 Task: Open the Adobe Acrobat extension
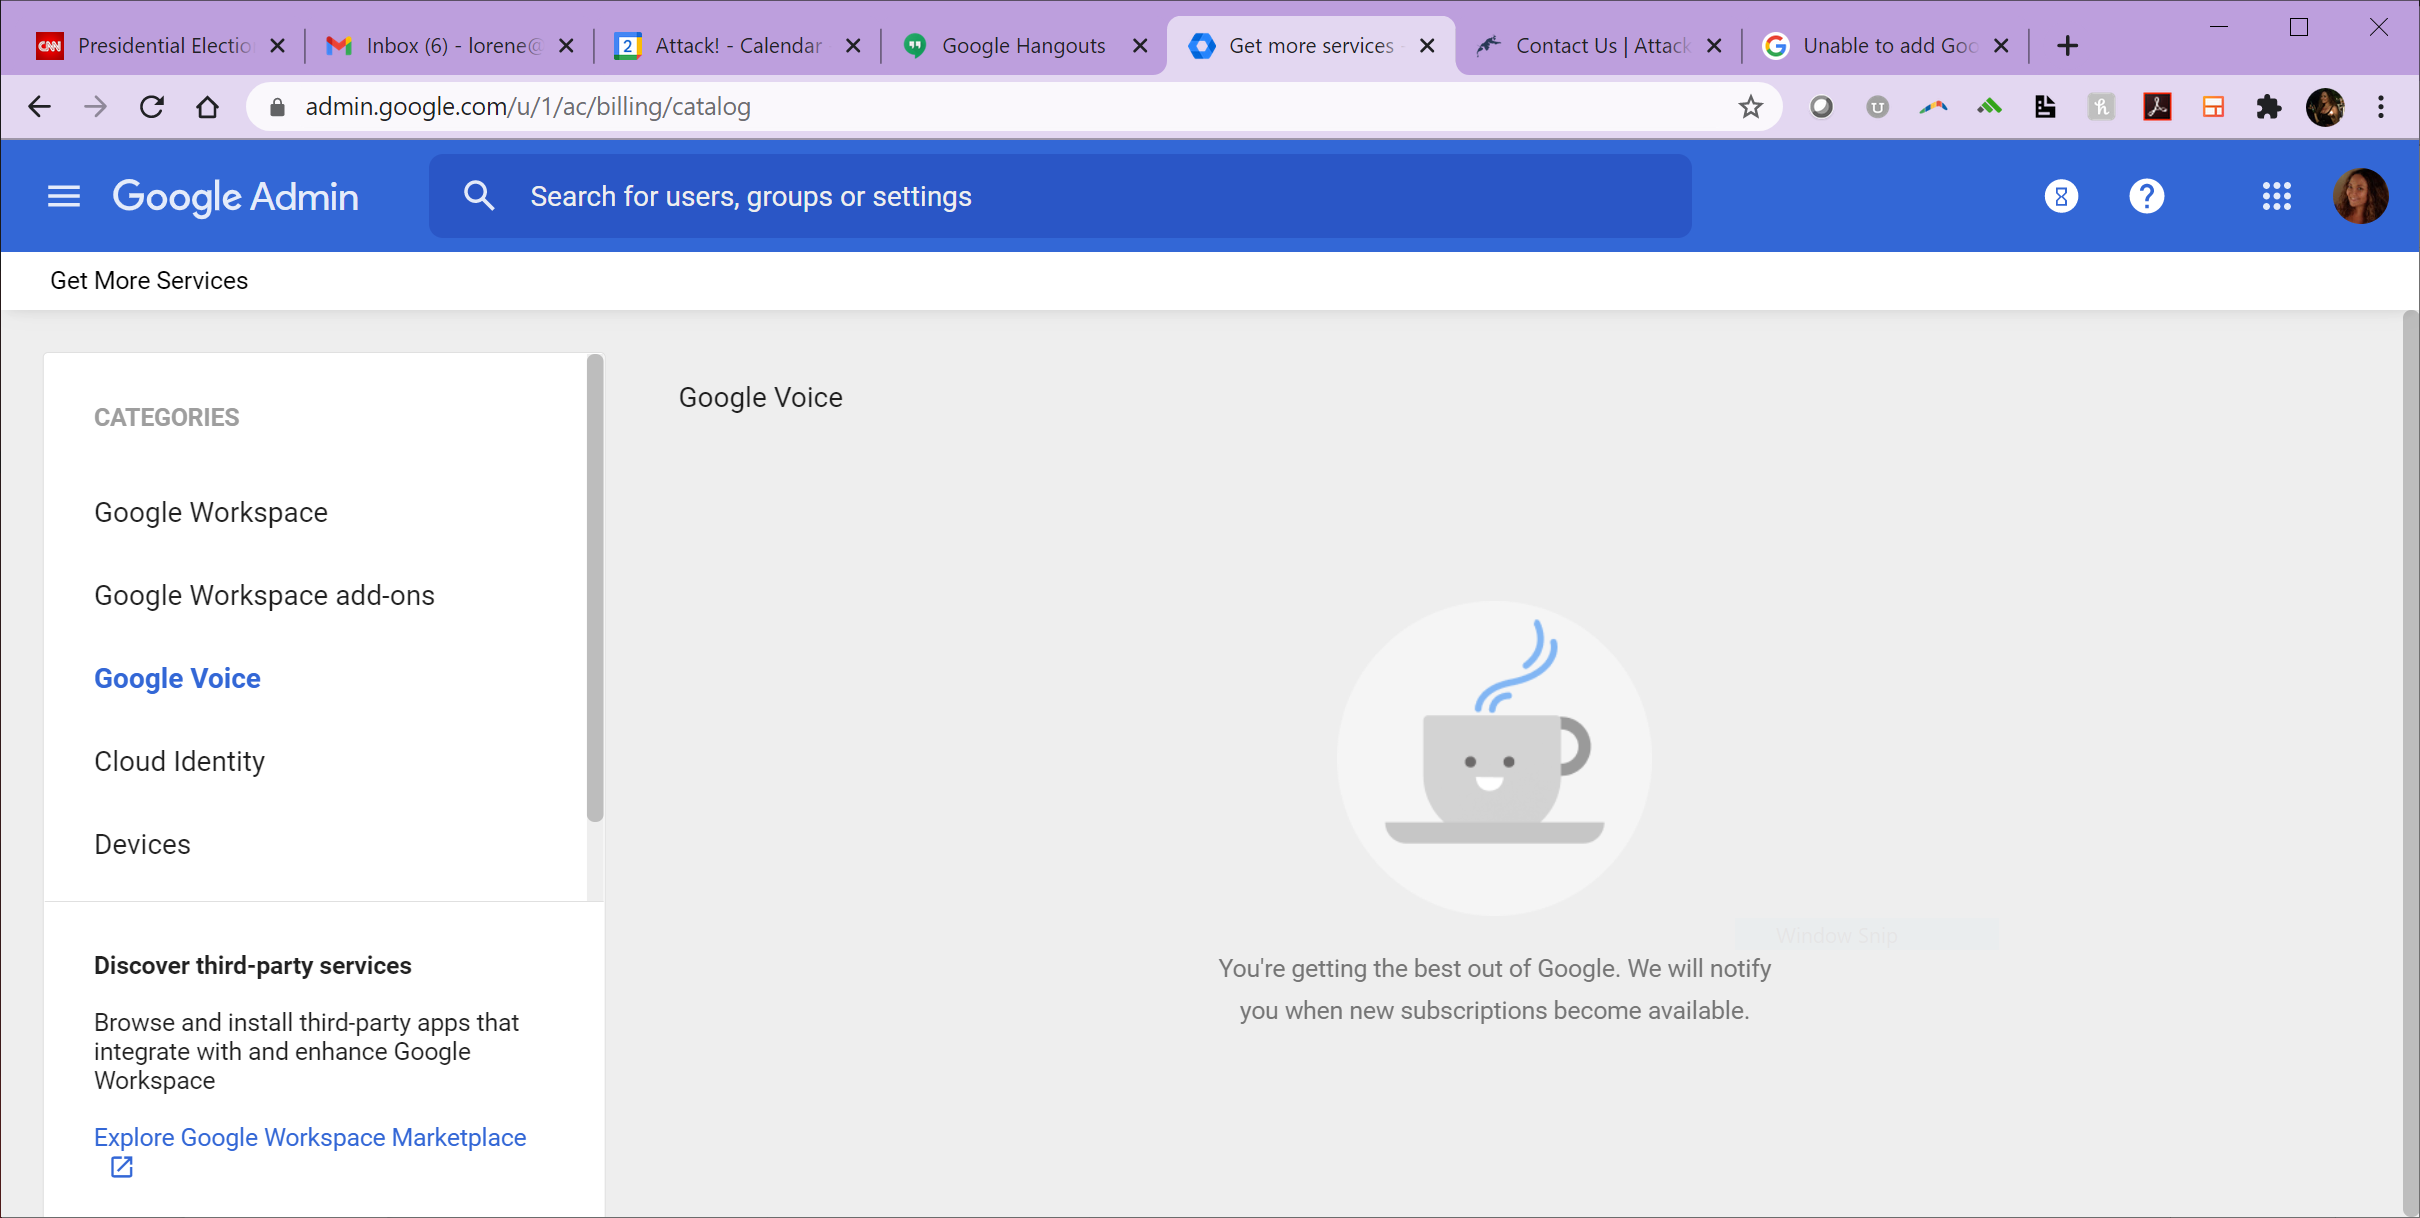(2157, 107)
